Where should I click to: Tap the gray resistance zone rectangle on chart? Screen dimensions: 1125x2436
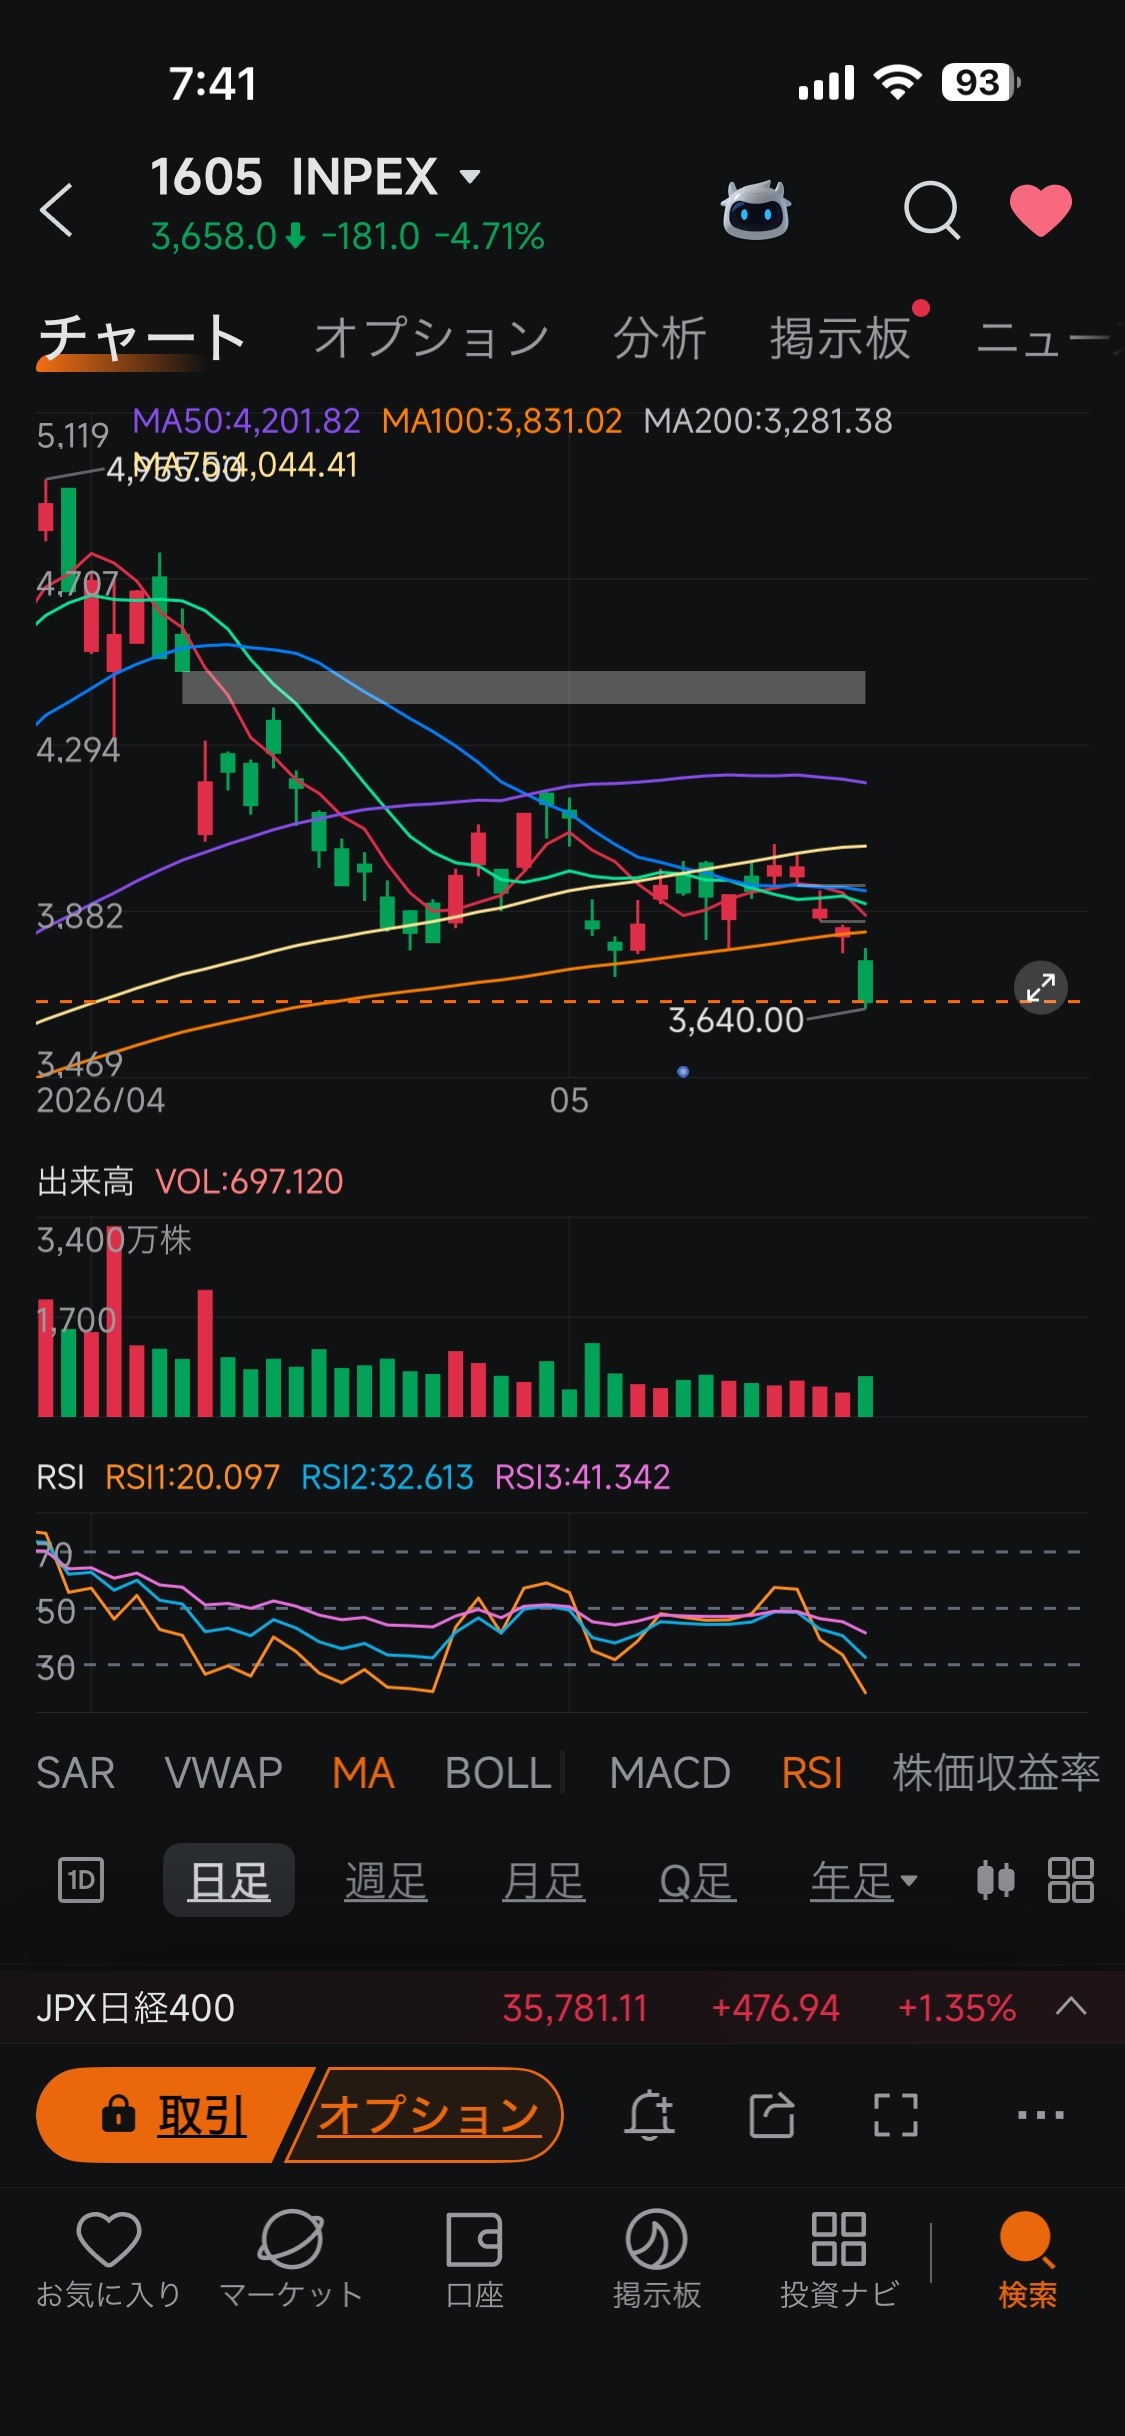pos(523,687)
